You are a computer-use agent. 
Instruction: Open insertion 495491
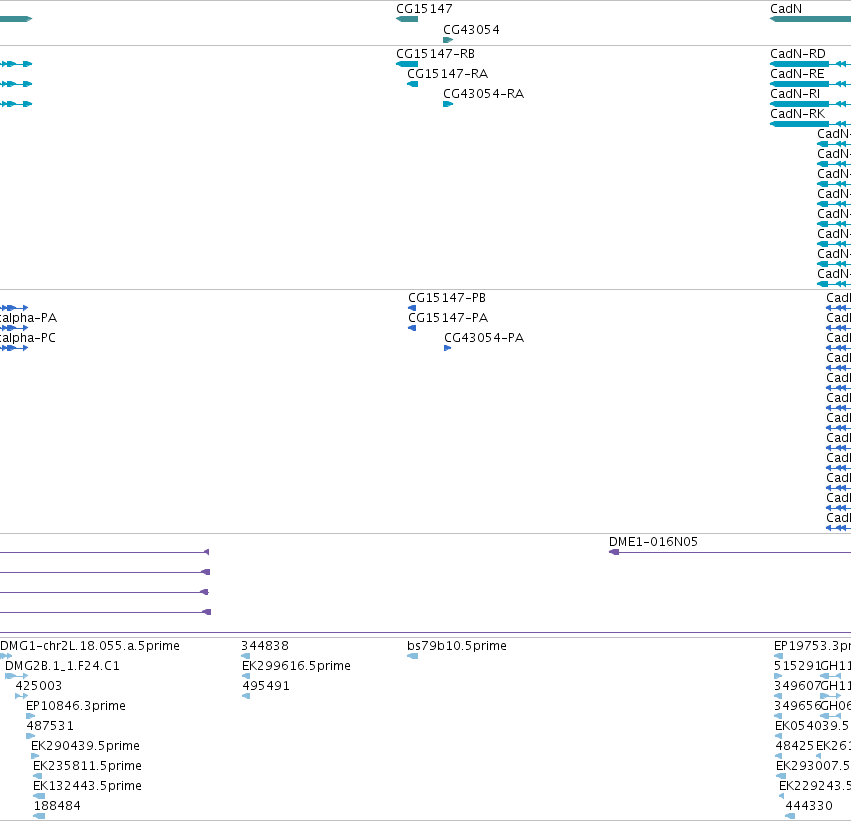266,686
